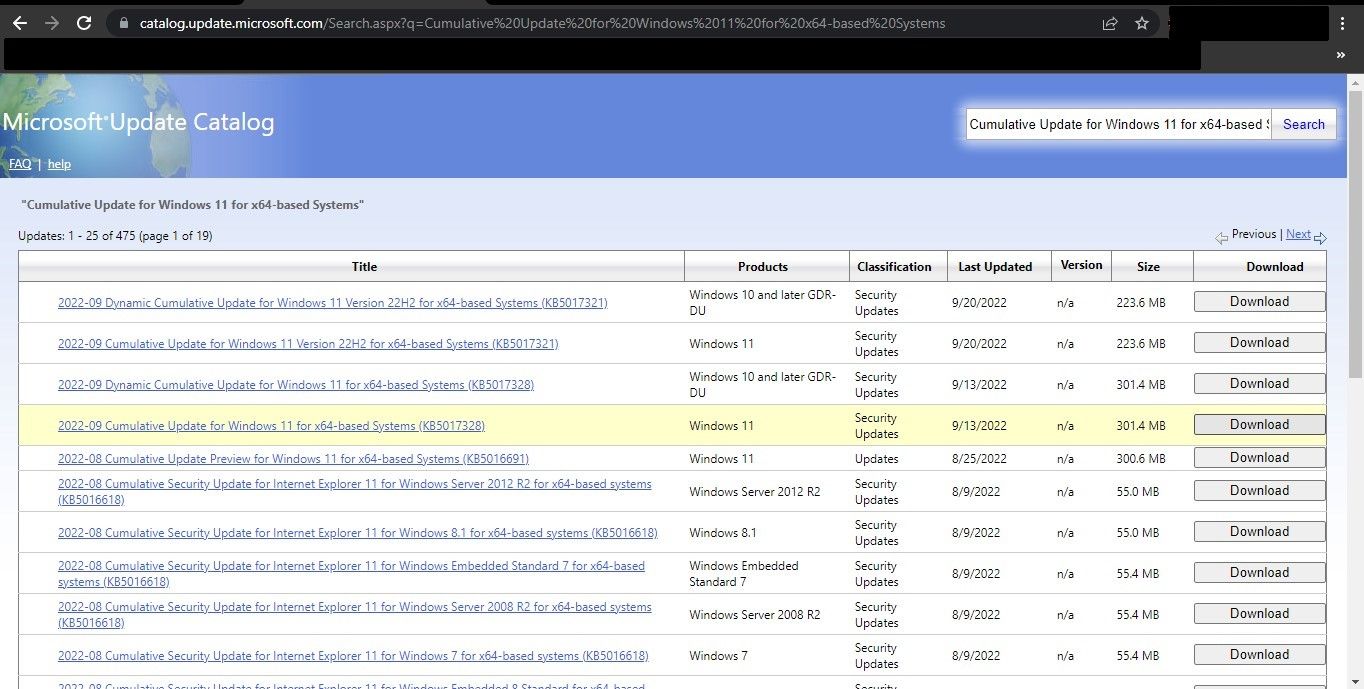This screenshot has height=689, width=1364.
Task: Open 2022-09 Cumulative Update Version 22H2 (non-Dynamic) link
Action: [308, 344]
